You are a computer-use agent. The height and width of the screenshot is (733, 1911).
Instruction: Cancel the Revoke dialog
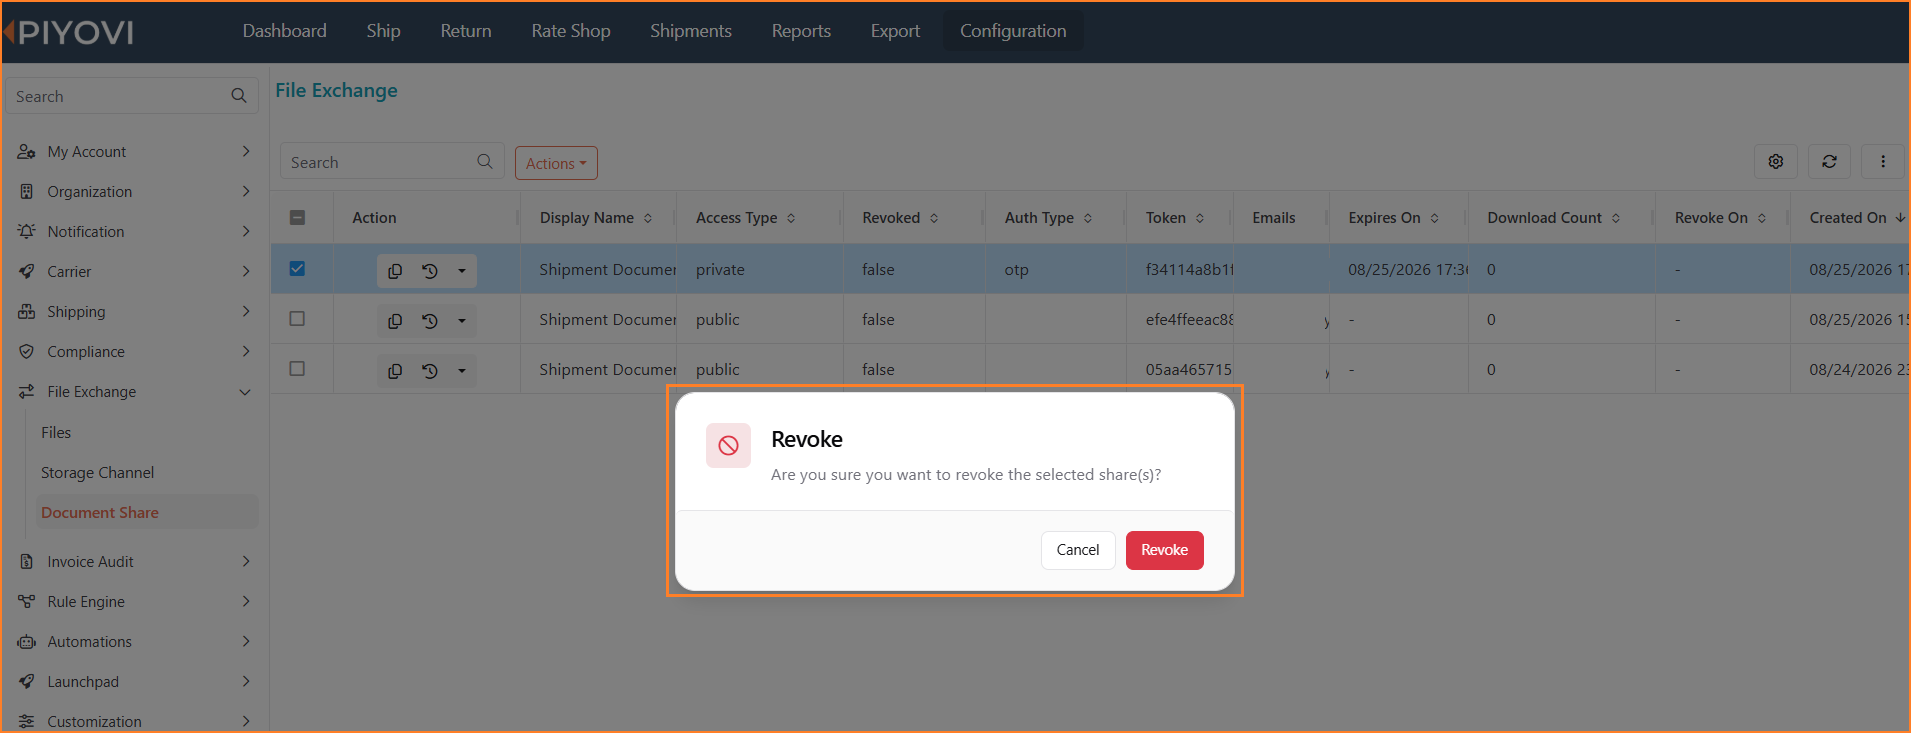click(1078, 550)
